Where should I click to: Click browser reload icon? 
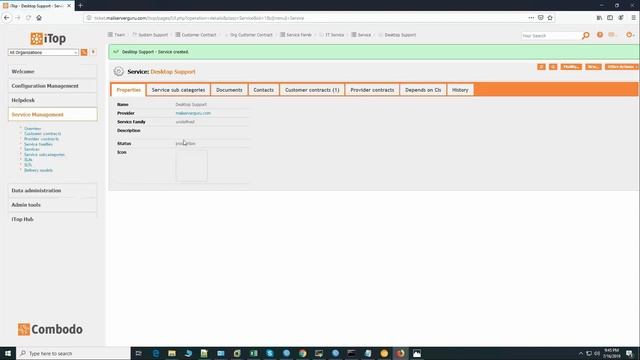coord(28,18)
